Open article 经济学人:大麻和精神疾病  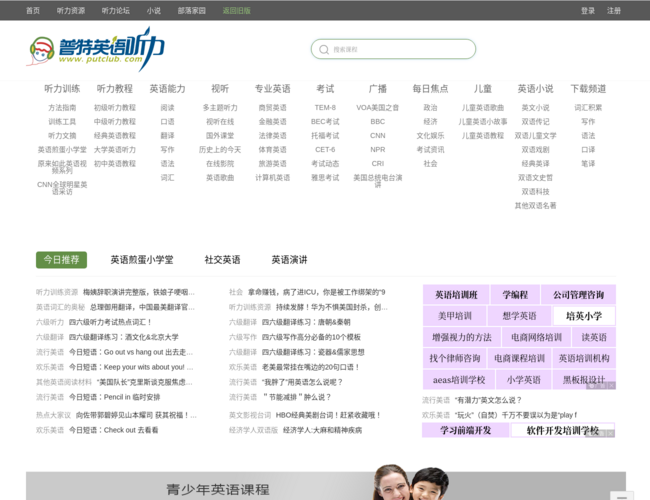tap(323, 430)
